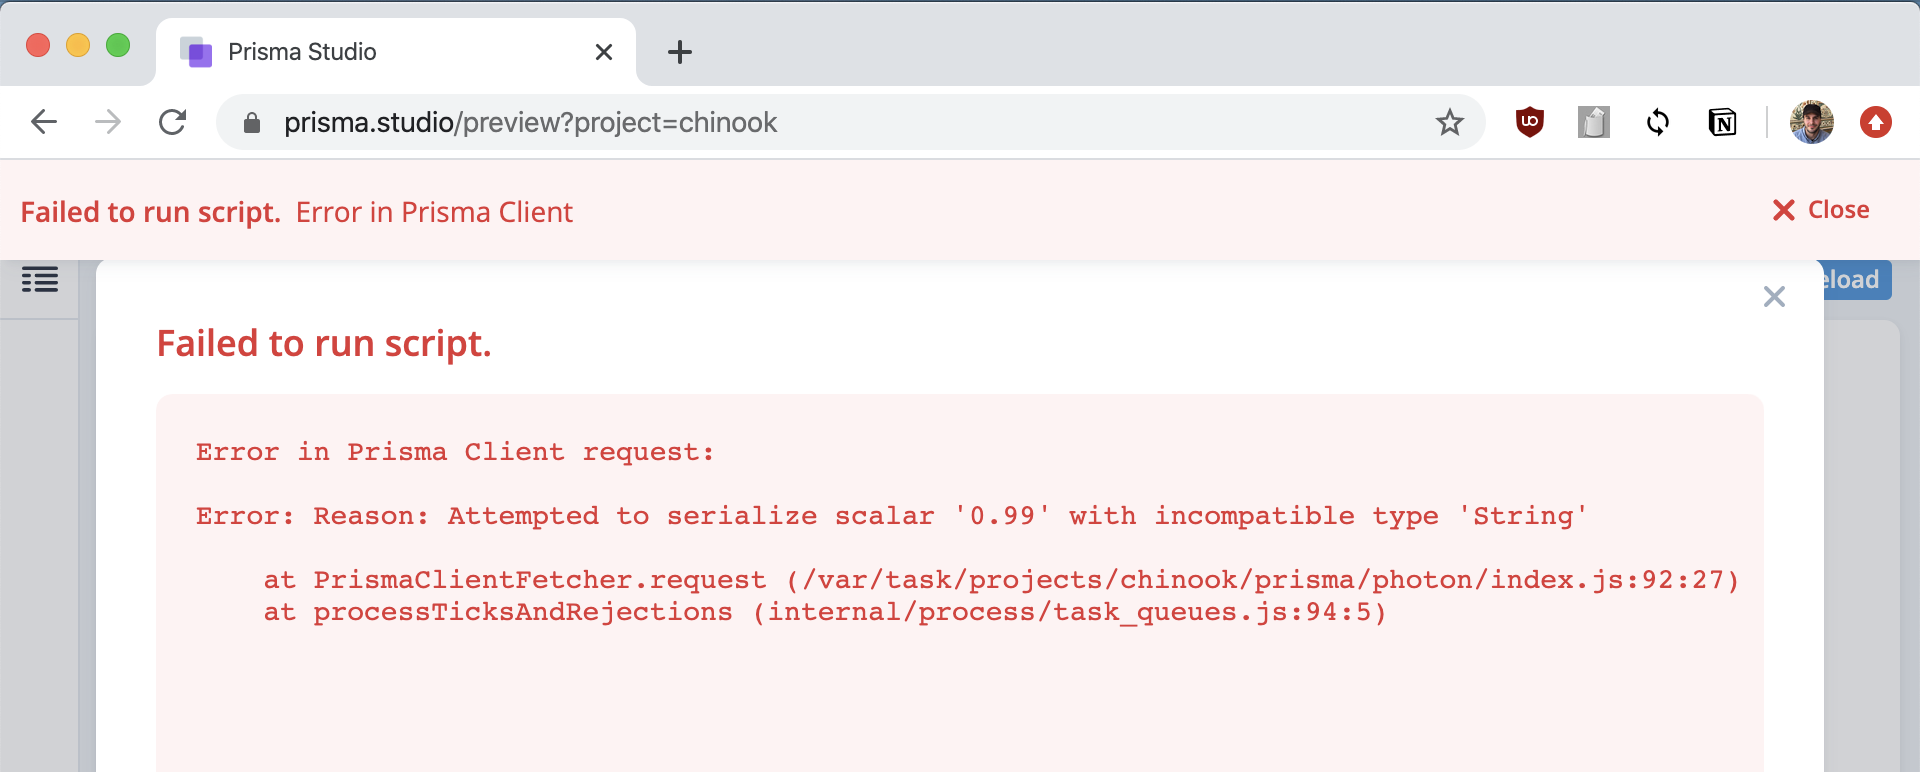Screen dimensions: 1920x772
Task: Reload the page via the refresh icon
Action: (x=172, y=122)
